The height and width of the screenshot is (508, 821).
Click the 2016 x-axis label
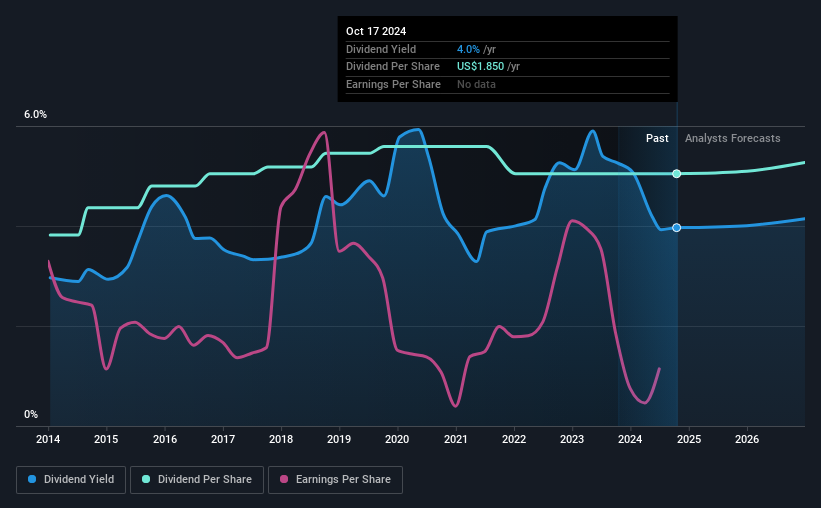165,439
